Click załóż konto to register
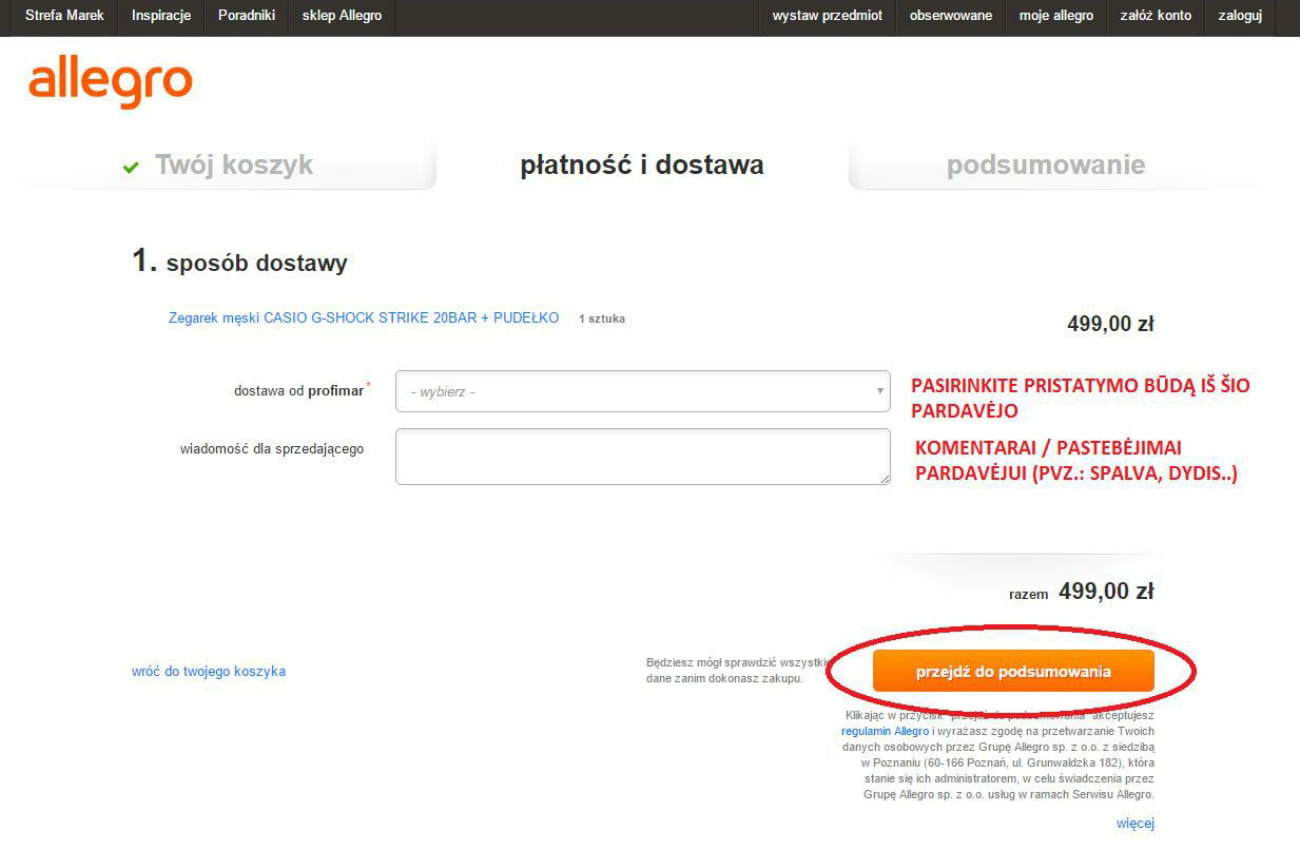 coord(1155,16)
